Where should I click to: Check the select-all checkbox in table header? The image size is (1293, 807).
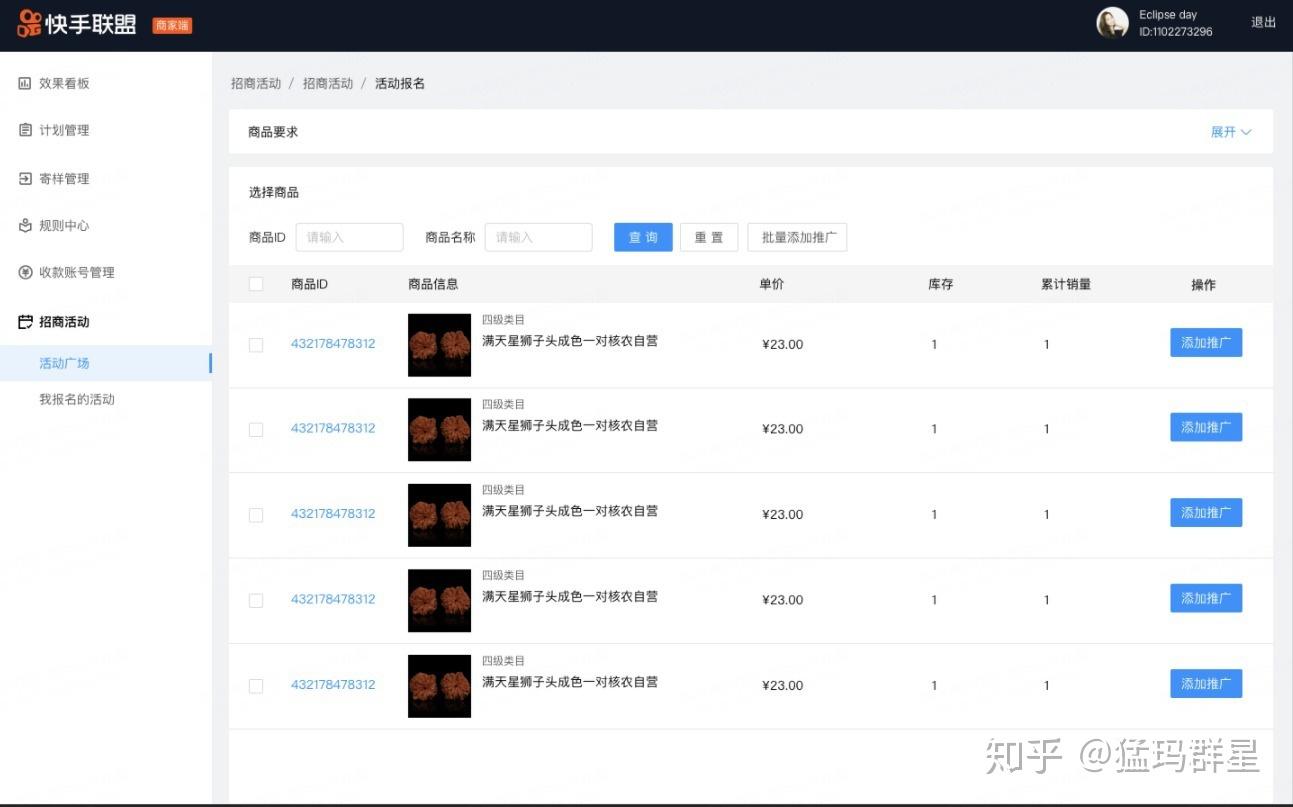tap(255, 284)
